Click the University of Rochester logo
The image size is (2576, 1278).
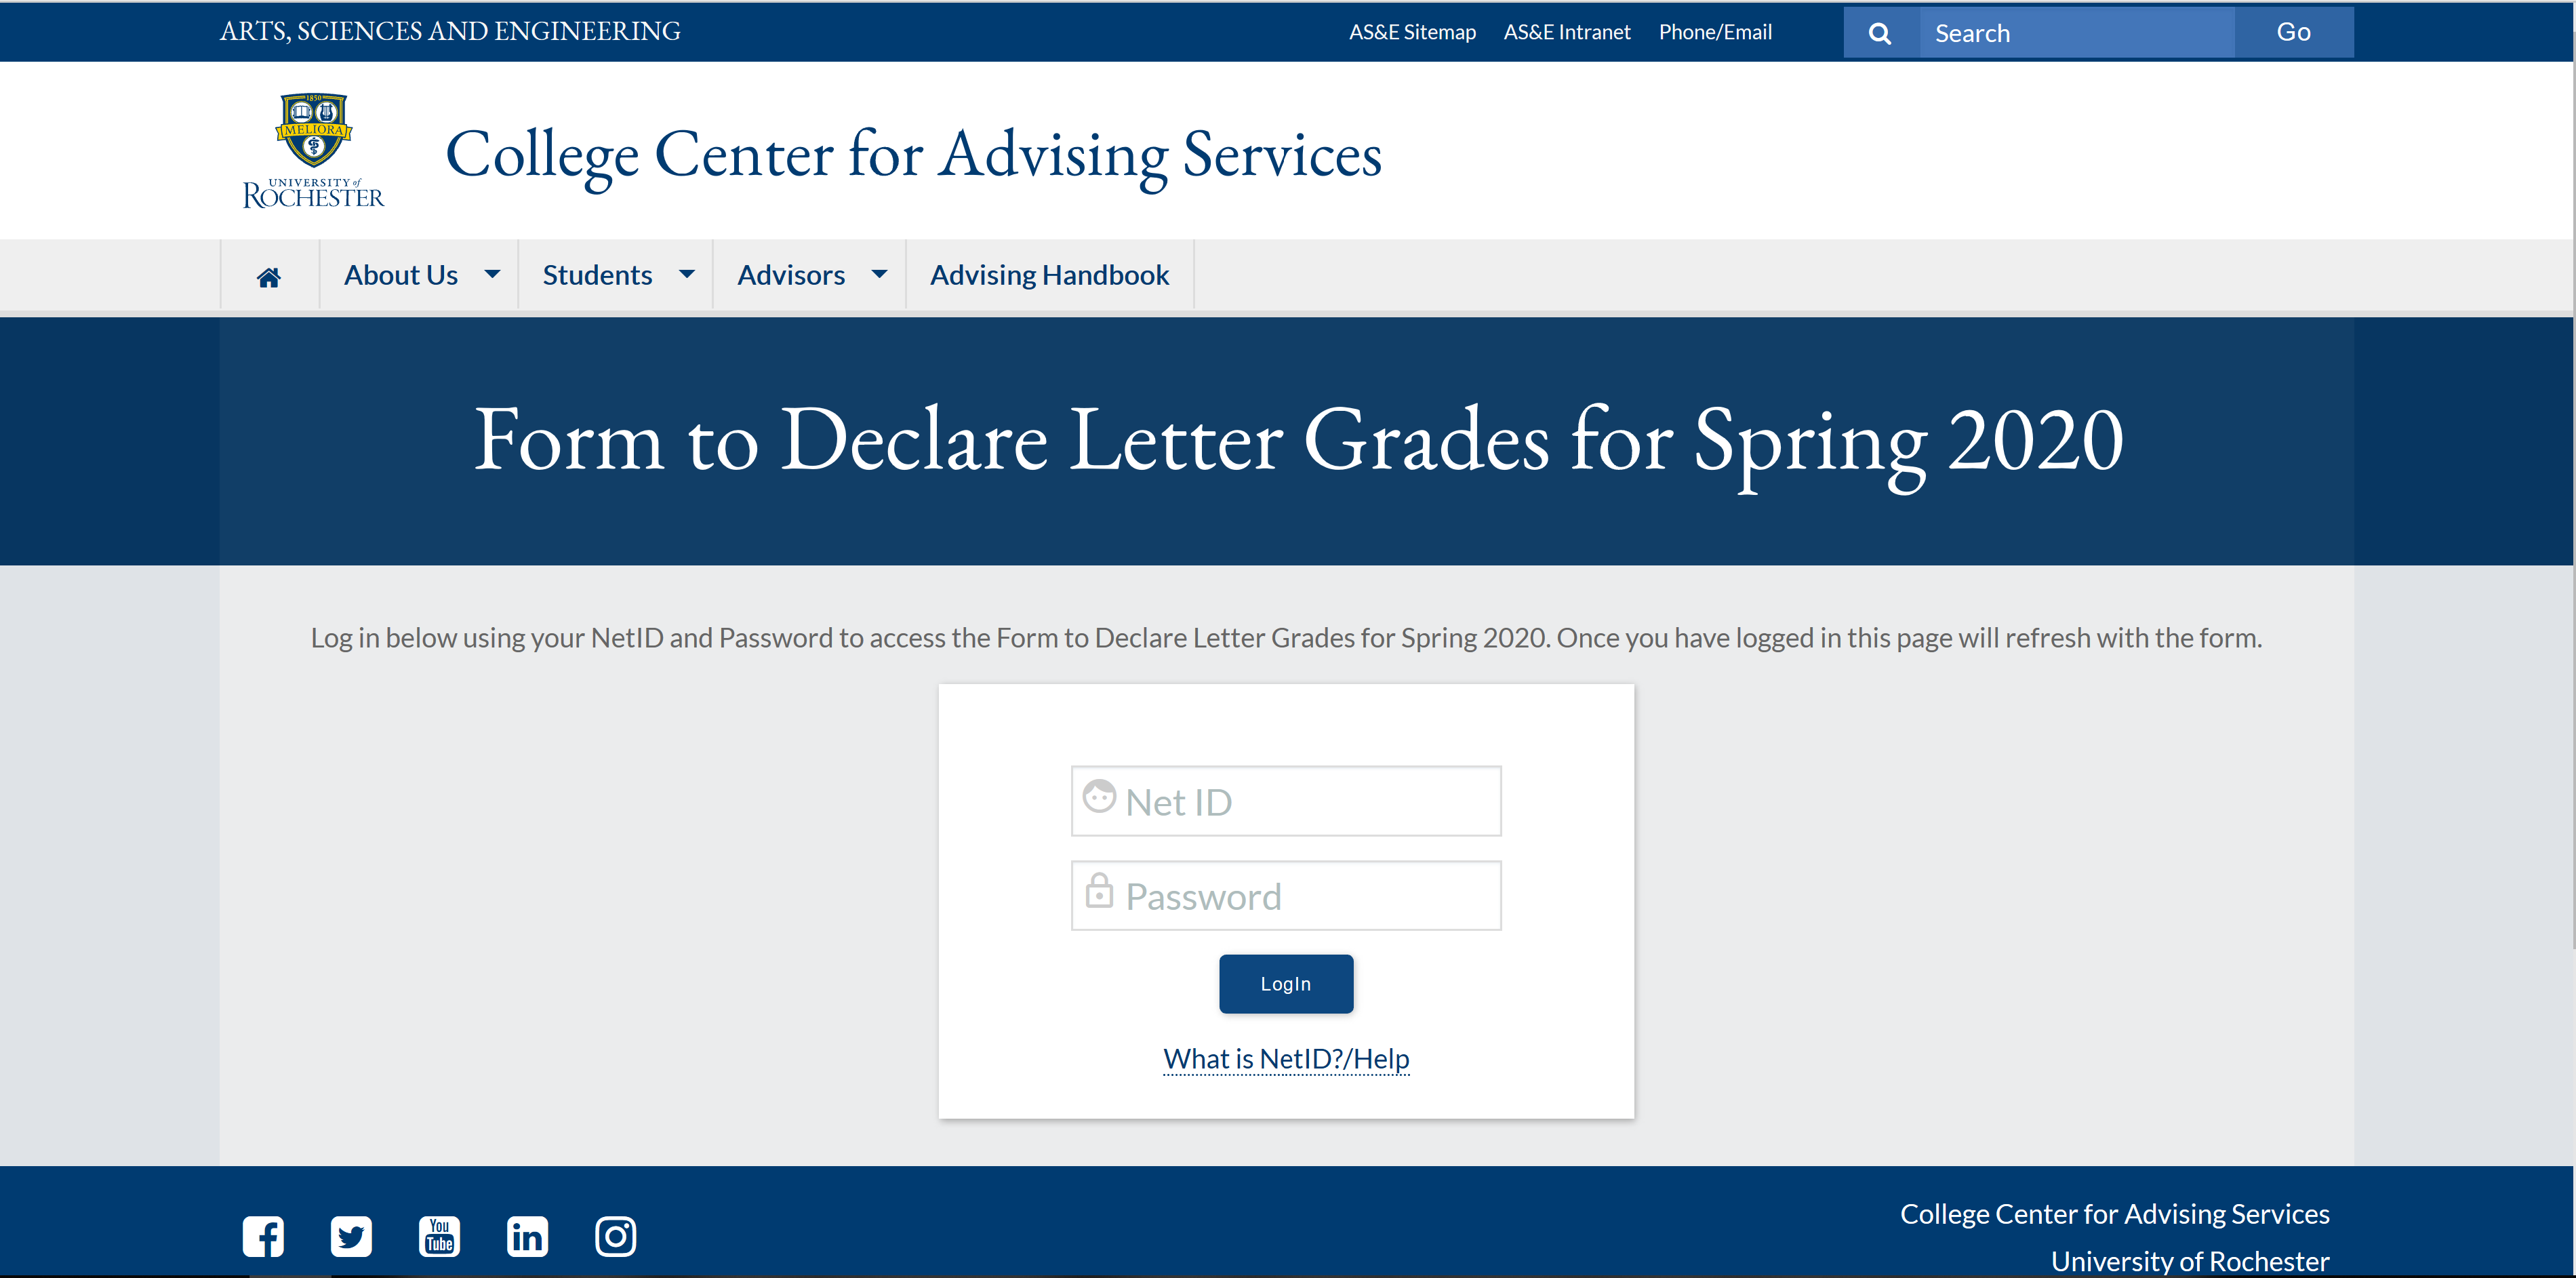313,151
